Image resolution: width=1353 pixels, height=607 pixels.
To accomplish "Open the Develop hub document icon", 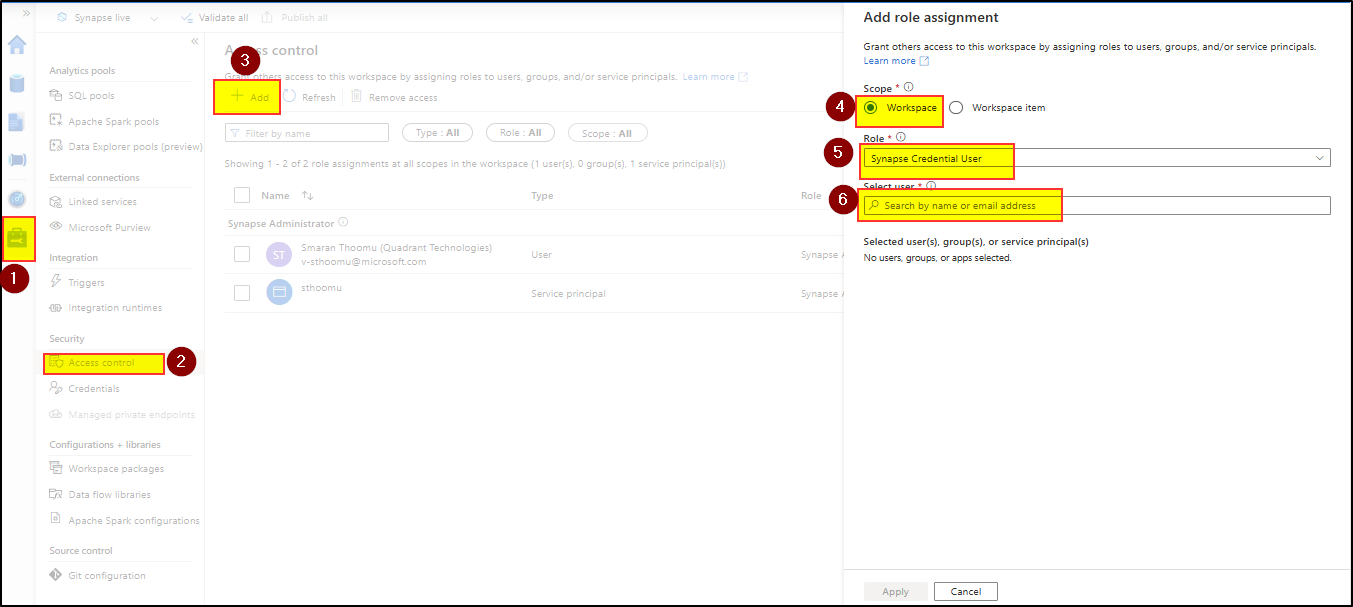I will tap(17, 122).
